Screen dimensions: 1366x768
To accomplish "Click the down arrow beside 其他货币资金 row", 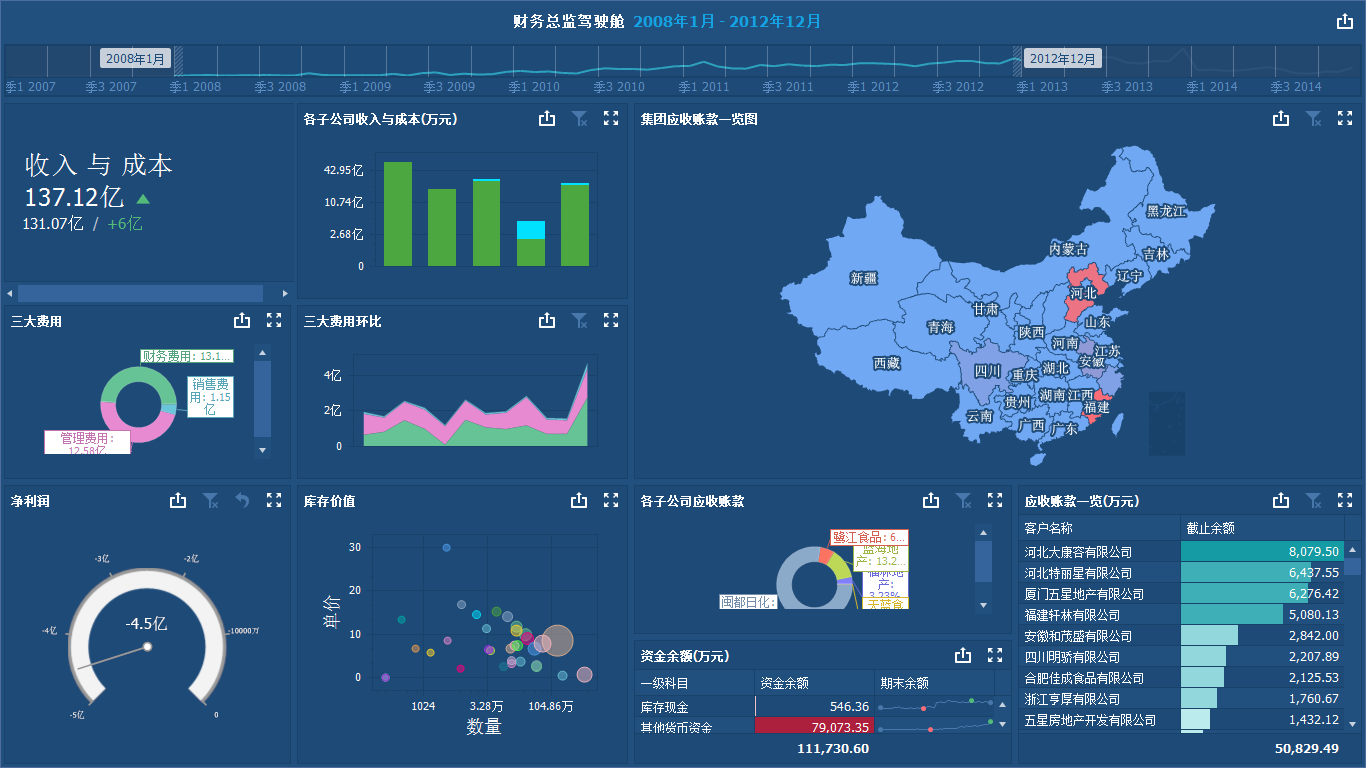I will [x=1002, y=727].
